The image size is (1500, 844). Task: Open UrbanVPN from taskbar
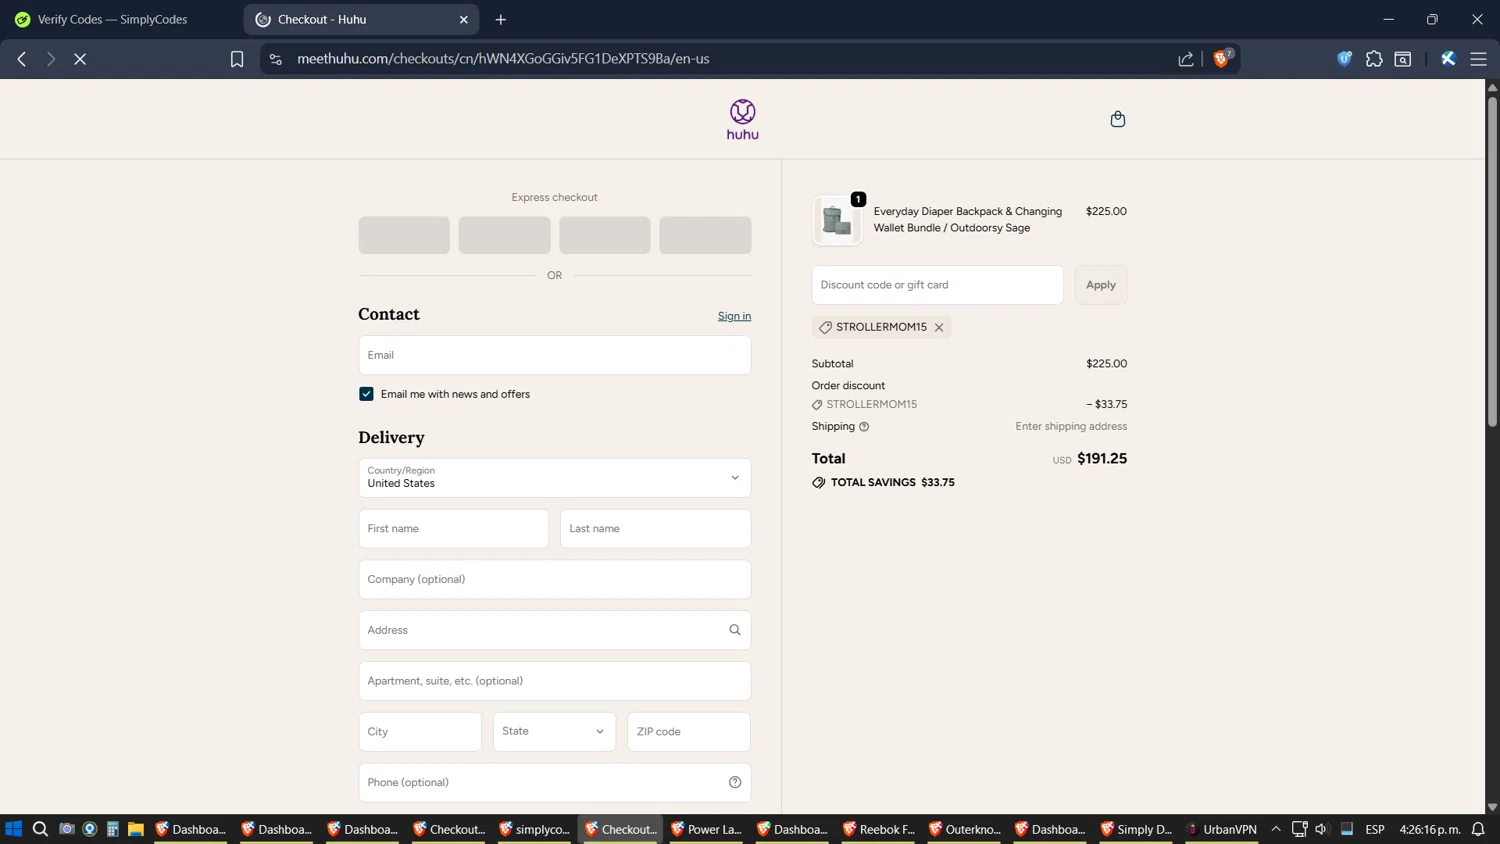pyautogui.click(x=1220, y=829)
